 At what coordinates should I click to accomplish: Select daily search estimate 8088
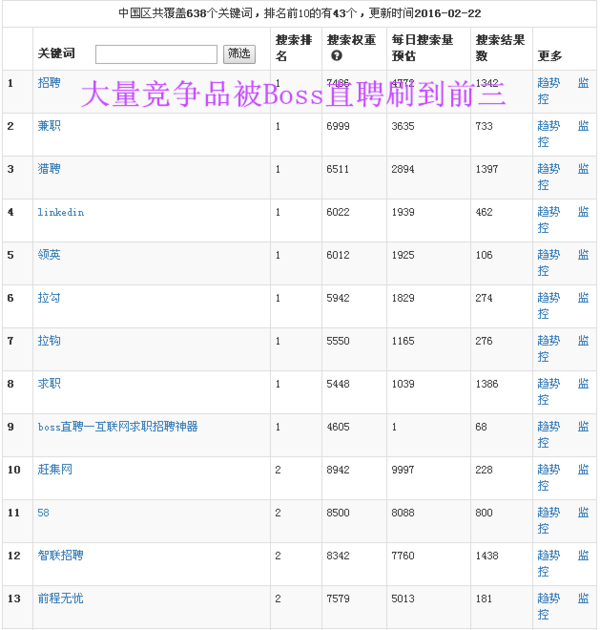pos(403,513)
